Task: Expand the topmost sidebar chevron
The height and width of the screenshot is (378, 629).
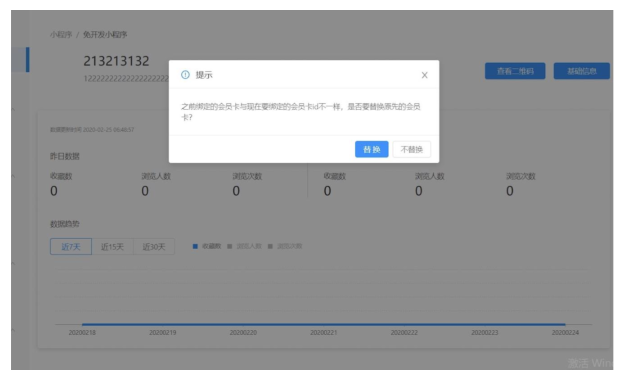Action: click(13, 109)
